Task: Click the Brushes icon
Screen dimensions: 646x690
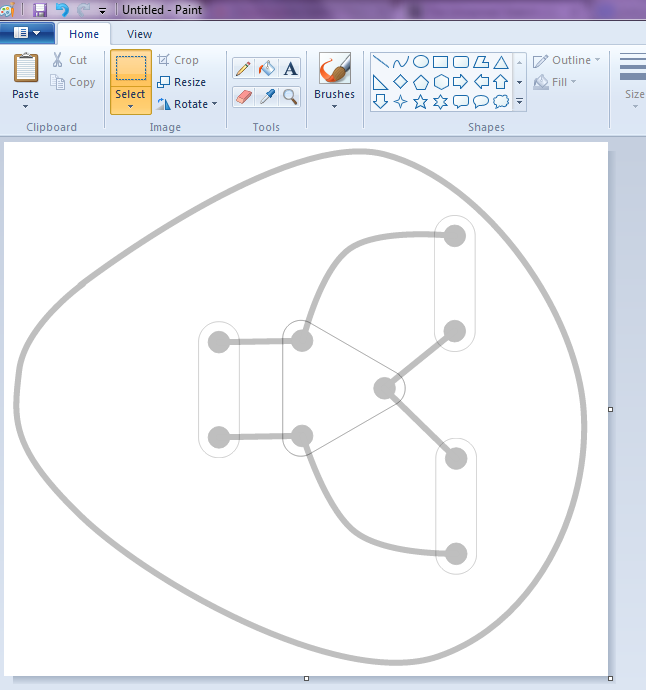Action: pos(334,68)
